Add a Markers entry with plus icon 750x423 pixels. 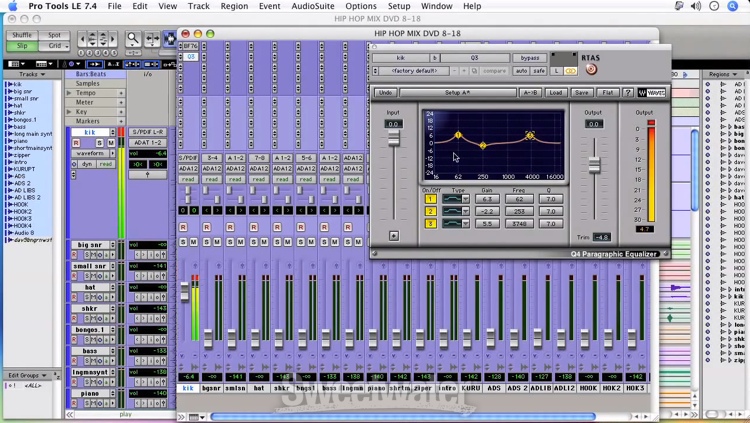pos(121,121)
